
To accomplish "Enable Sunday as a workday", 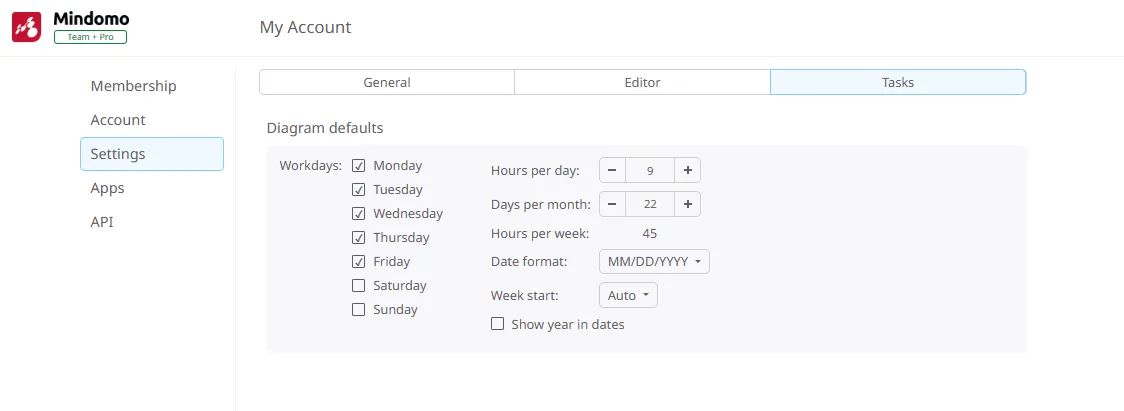I will coord(358,310).
